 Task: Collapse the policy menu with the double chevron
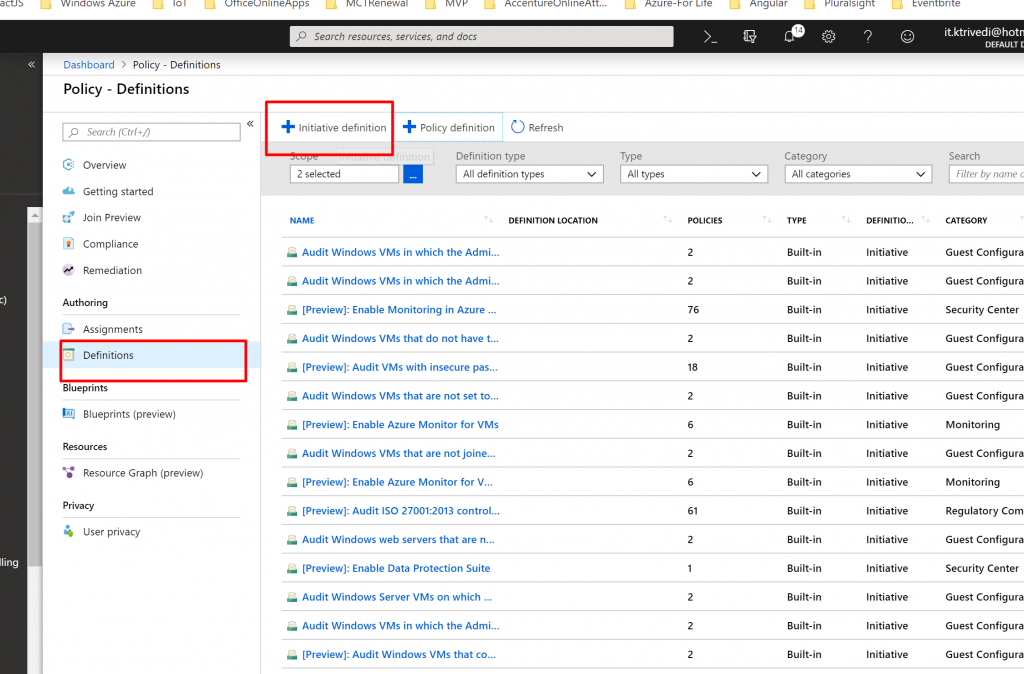click(x=250, y=124)
